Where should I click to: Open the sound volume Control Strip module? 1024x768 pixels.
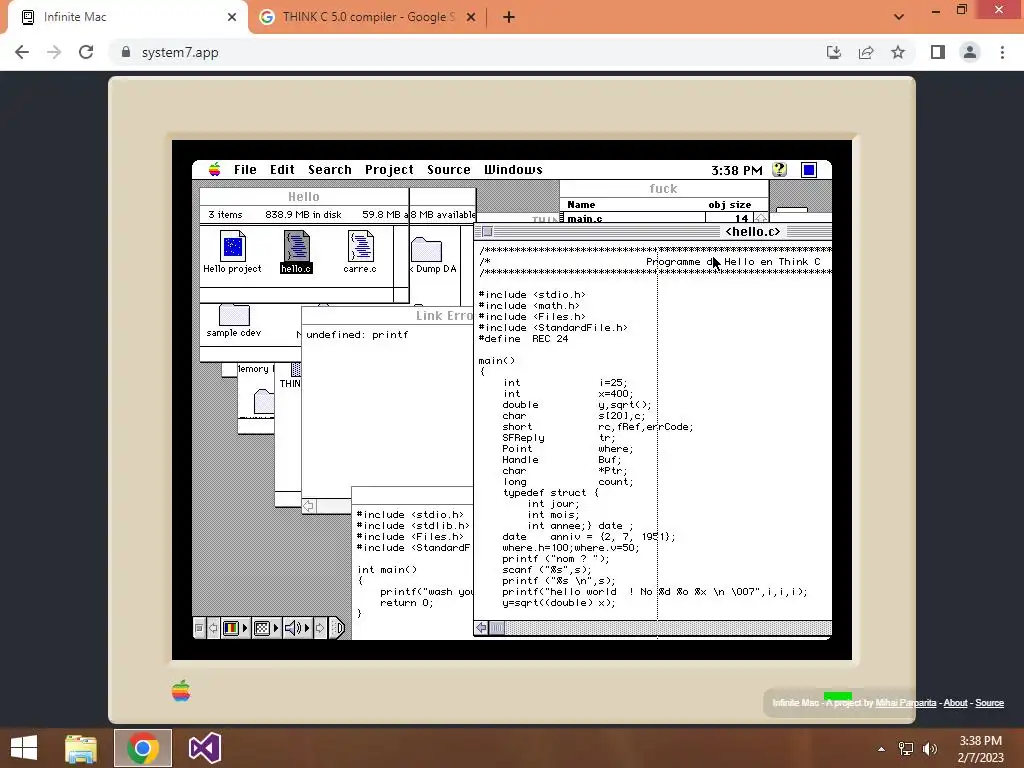pyautogui.click(x=297, y=628)
